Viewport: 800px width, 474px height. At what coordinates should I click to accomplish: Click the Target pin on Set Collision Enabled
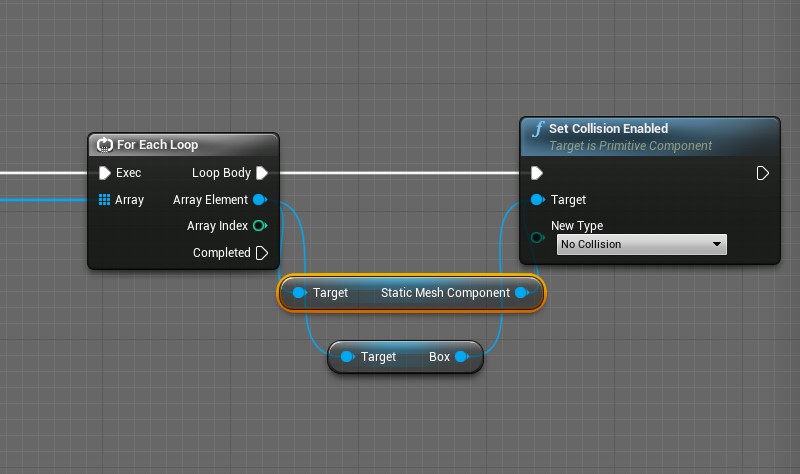[x=538, y=200]
